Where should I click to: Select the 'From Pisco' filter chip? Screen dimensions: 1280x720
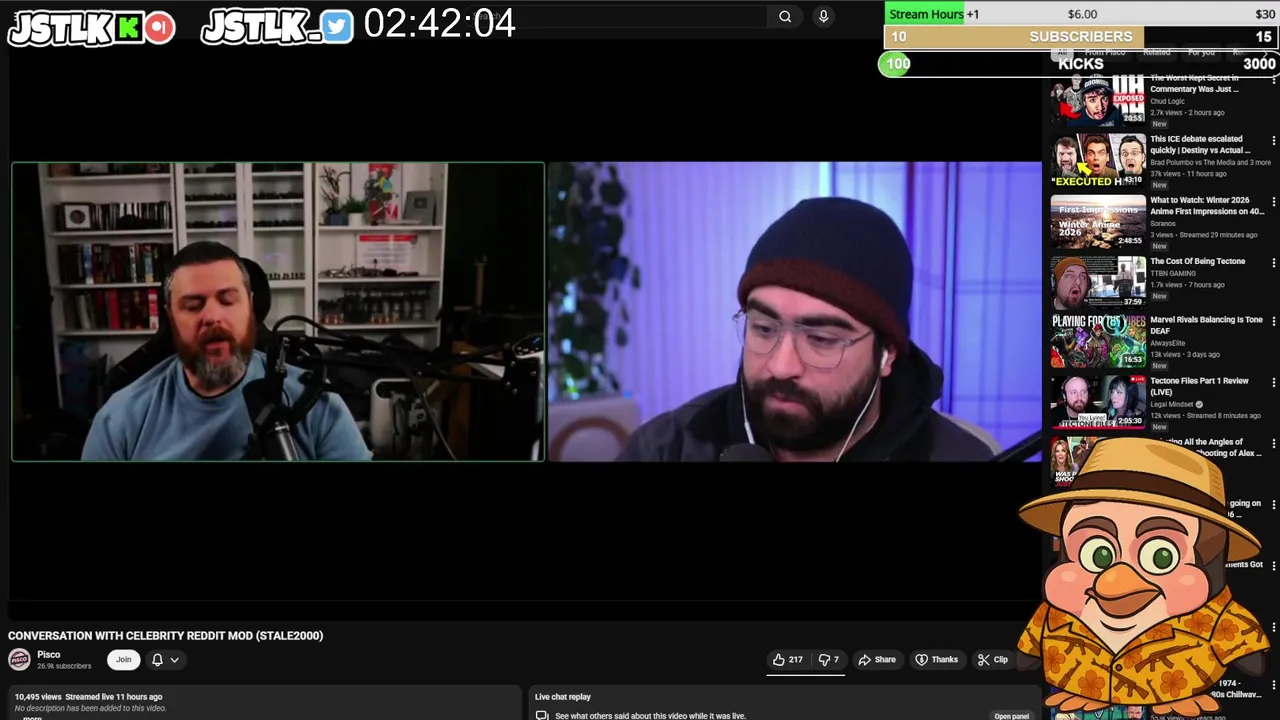pyautogui.click(x=1104, y=52)
